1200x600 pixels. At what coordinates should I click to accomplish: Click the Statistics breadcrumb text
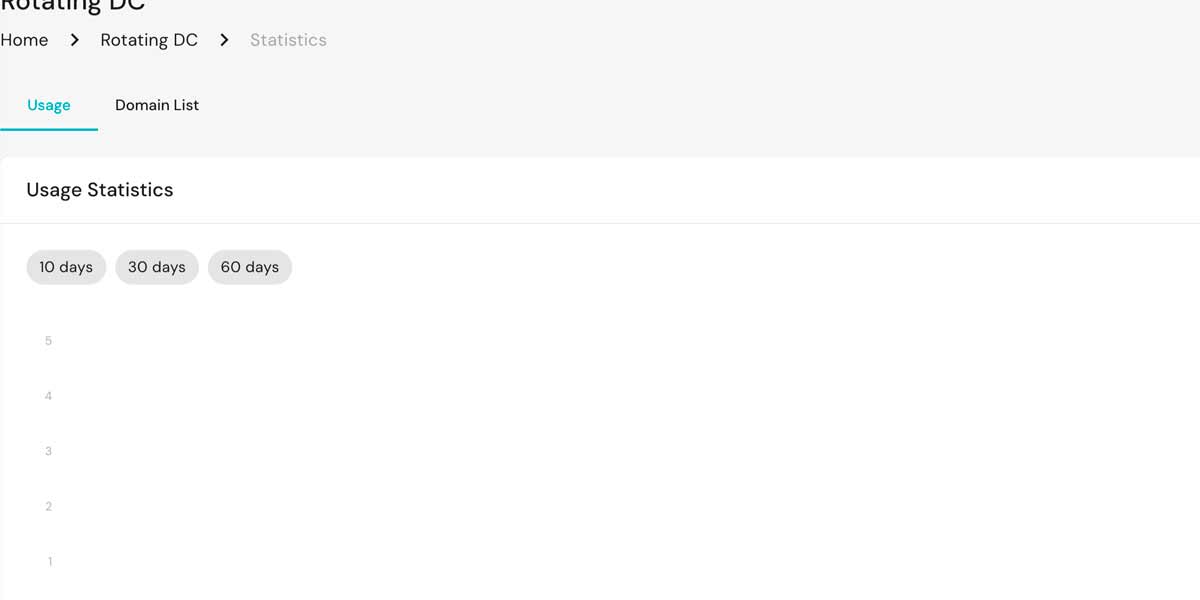pos(288,40)
